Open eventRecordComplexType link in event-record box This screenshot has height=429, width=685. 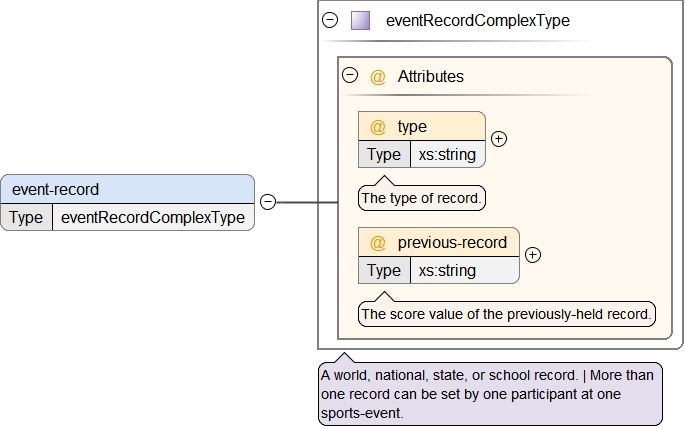[153, 217]
